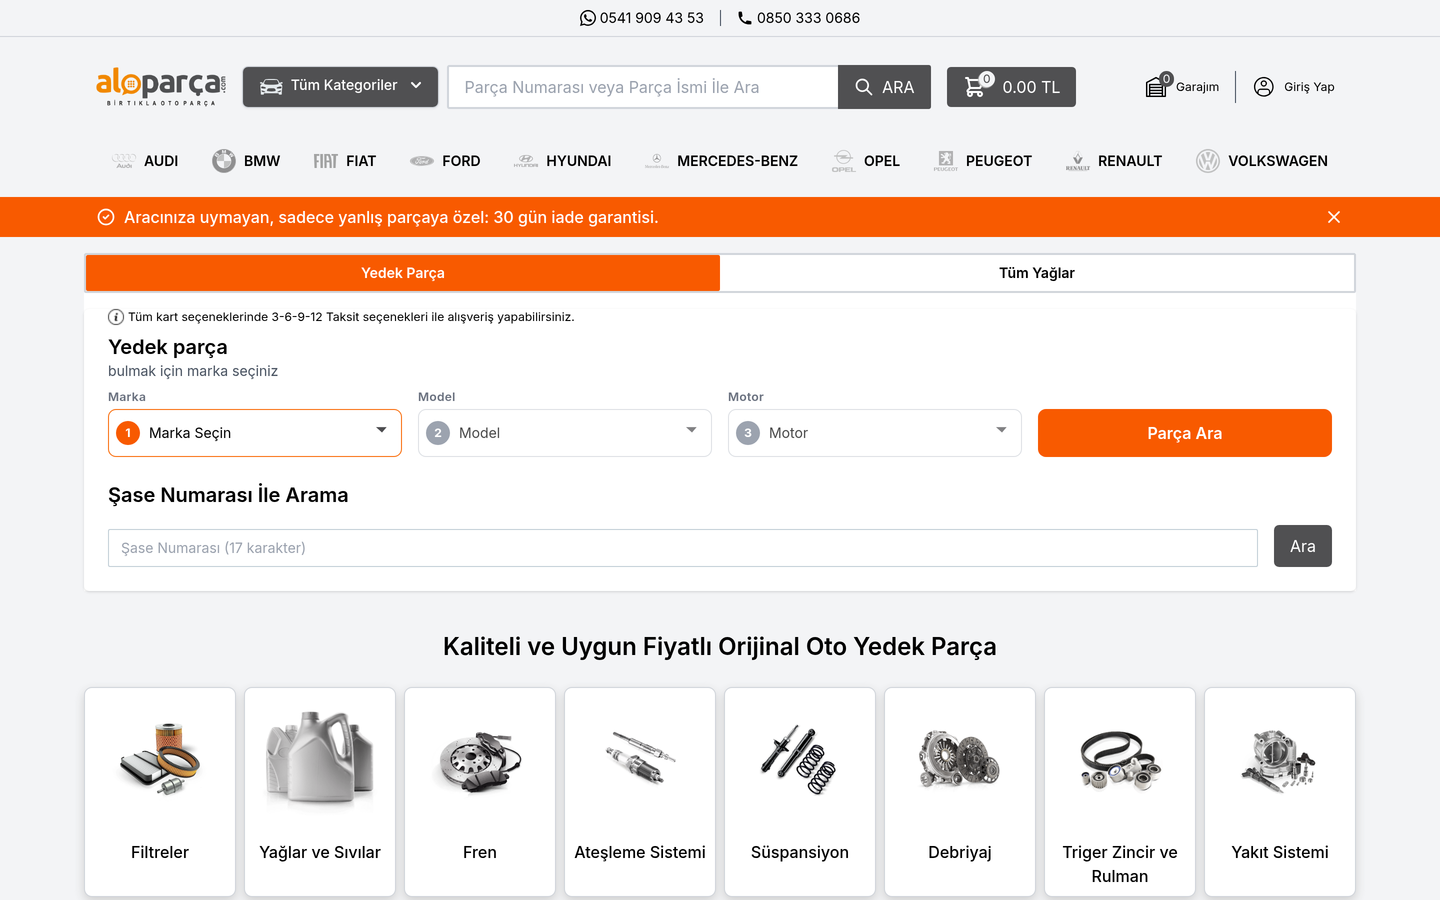Screen dimensions: 1440x900
Task: Open the Motor dropdown
Action: click(x=875, y=433)
